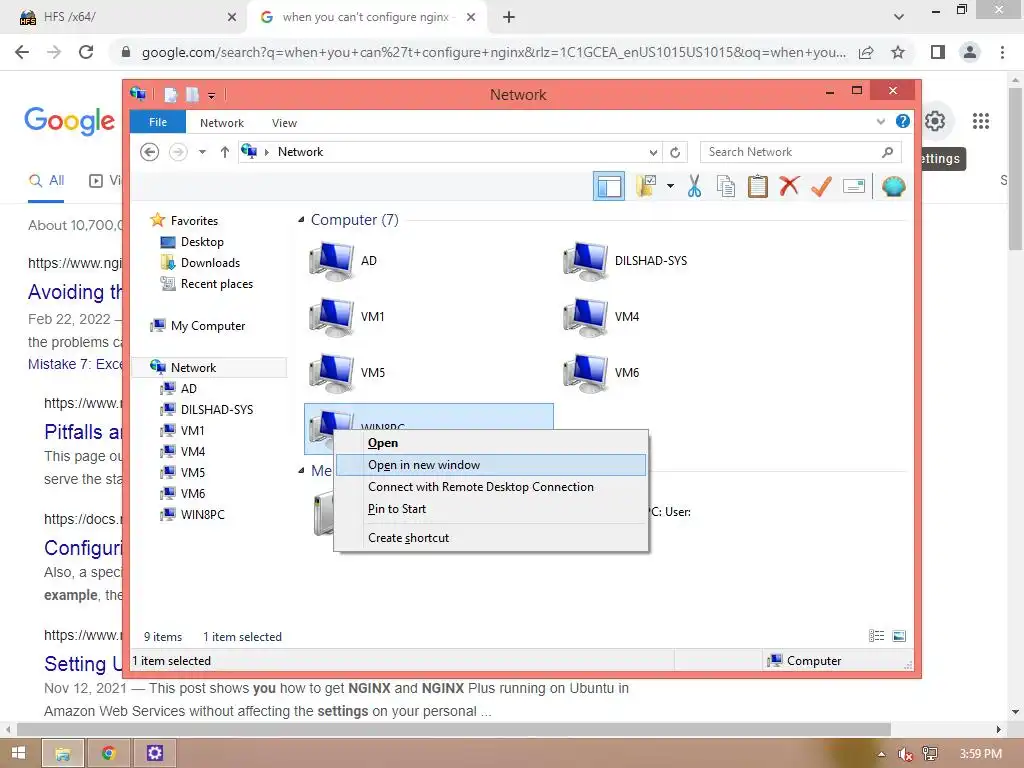
Task: Open Downloads in Favorites
Action: pos(210,263)
